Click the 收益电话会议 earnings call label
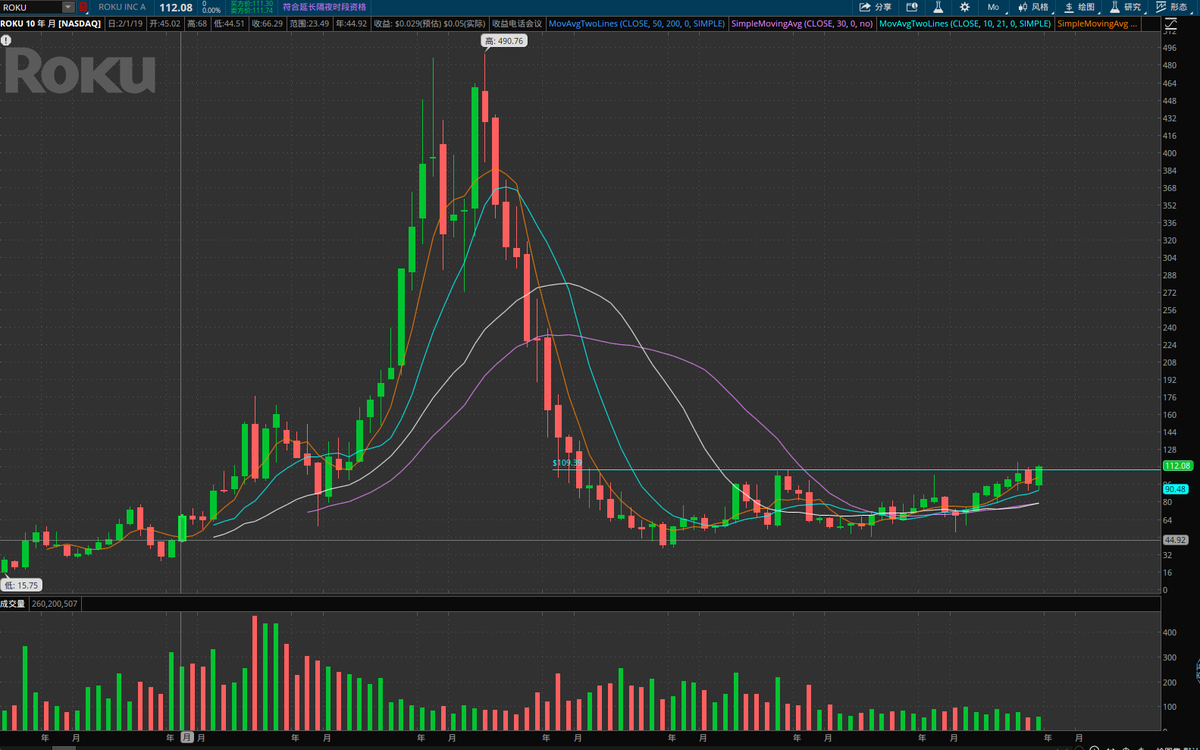Image resolution: width=1200 pixels, height=750 pixels. click(x=517, y=22)
